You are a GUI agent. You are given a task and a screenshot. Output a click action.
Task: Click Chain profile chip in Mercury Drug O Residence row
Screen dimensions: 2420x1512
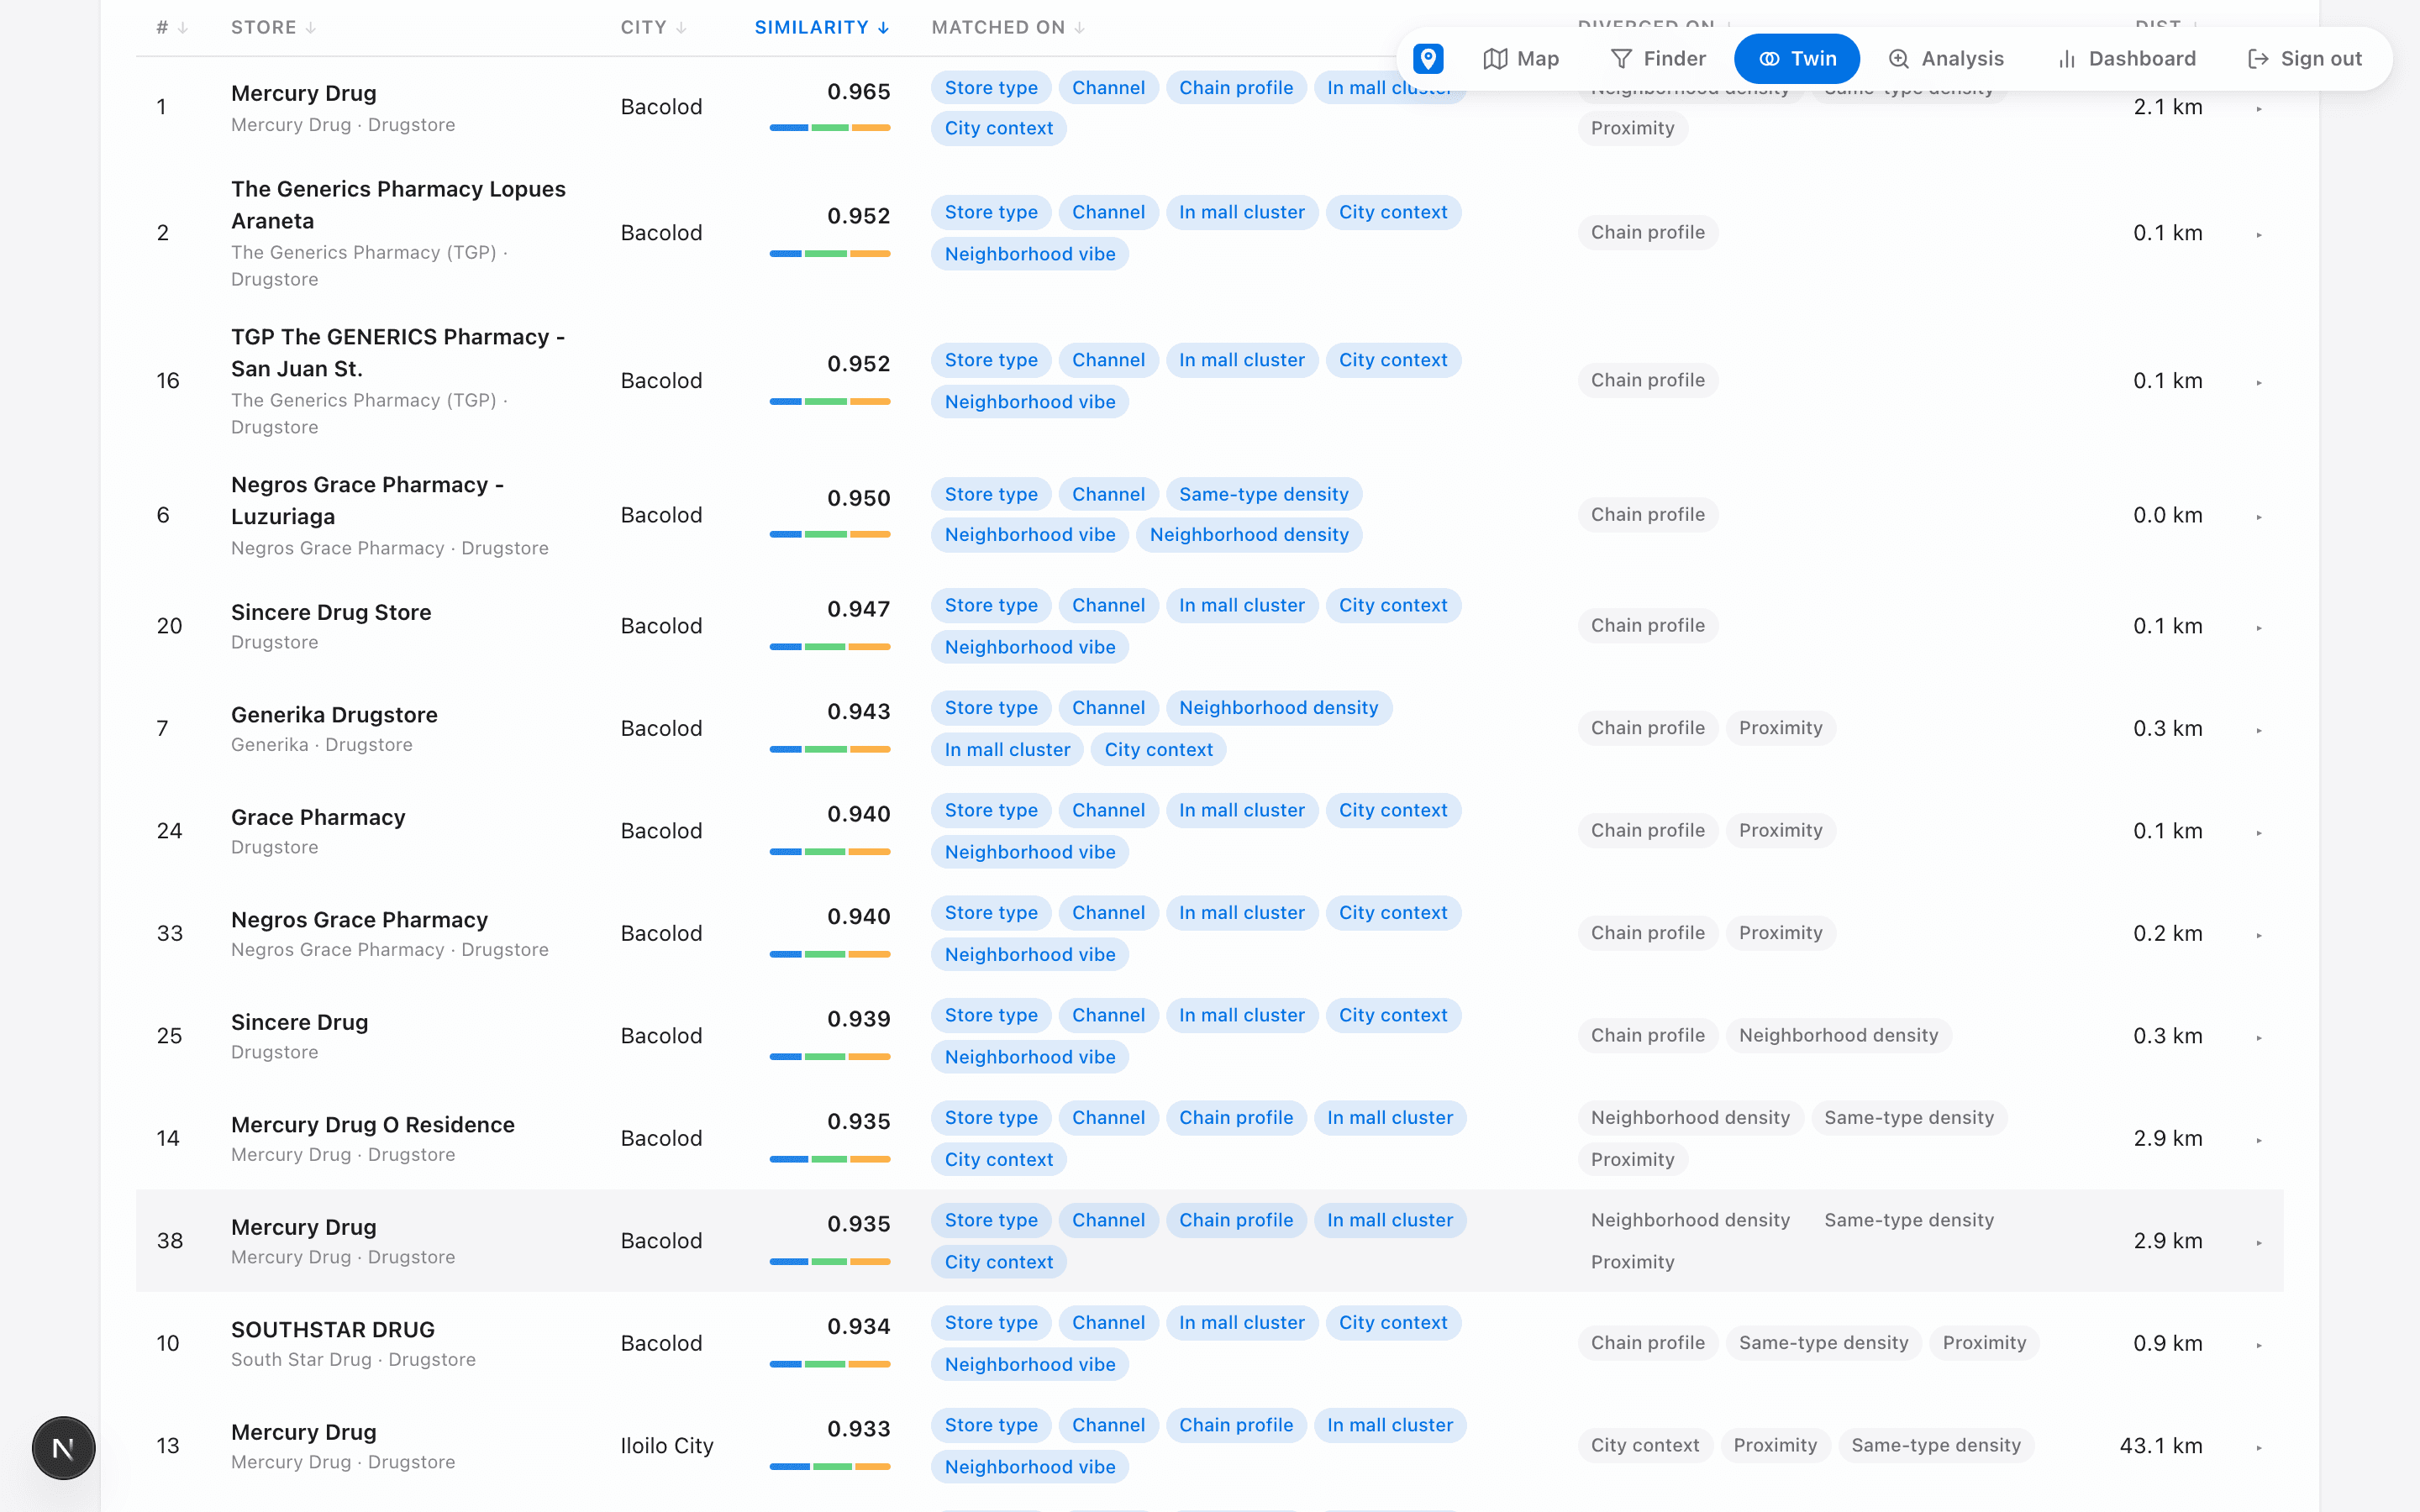(x=1236, y=1118)
